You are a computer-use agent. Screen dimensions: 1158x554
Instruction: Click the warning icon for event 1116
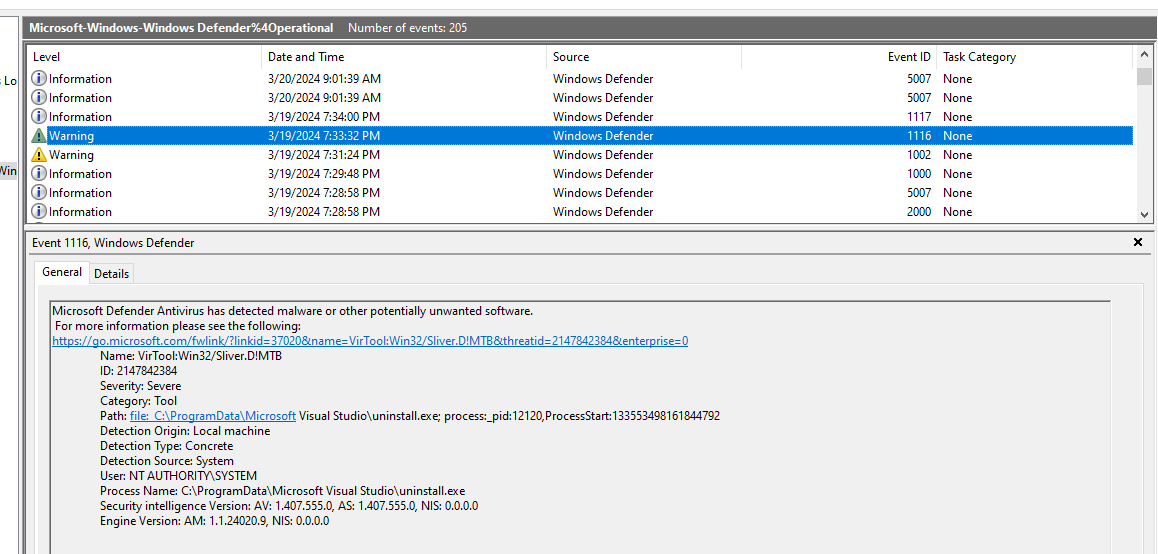click(x=39, y=136)
